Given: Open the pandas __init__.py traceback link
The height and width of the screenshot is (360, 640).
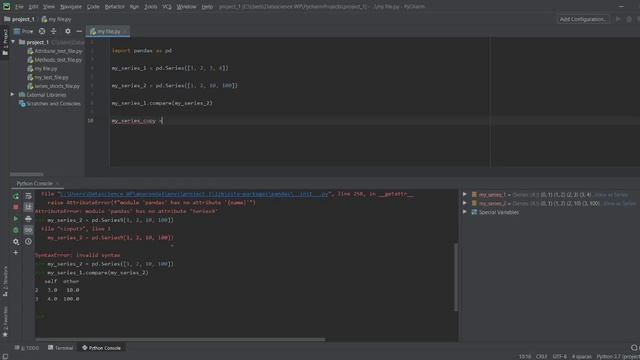Looking at the screenshot, I should tap(194, 194).
